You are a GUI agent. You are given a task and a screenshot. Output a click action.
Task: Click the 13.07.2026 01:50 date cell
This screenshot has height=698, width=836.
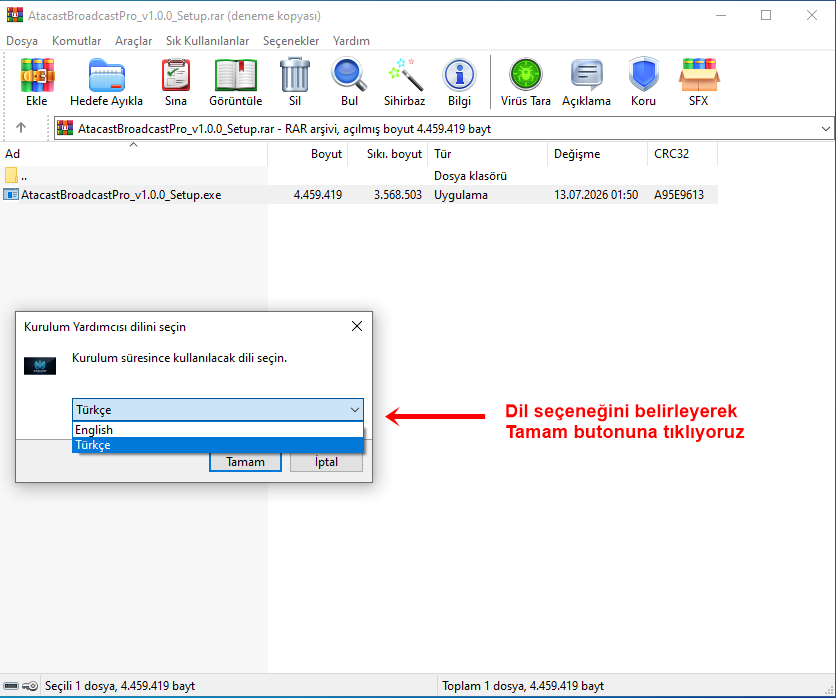pyautogui.click(x=596, y=195)
